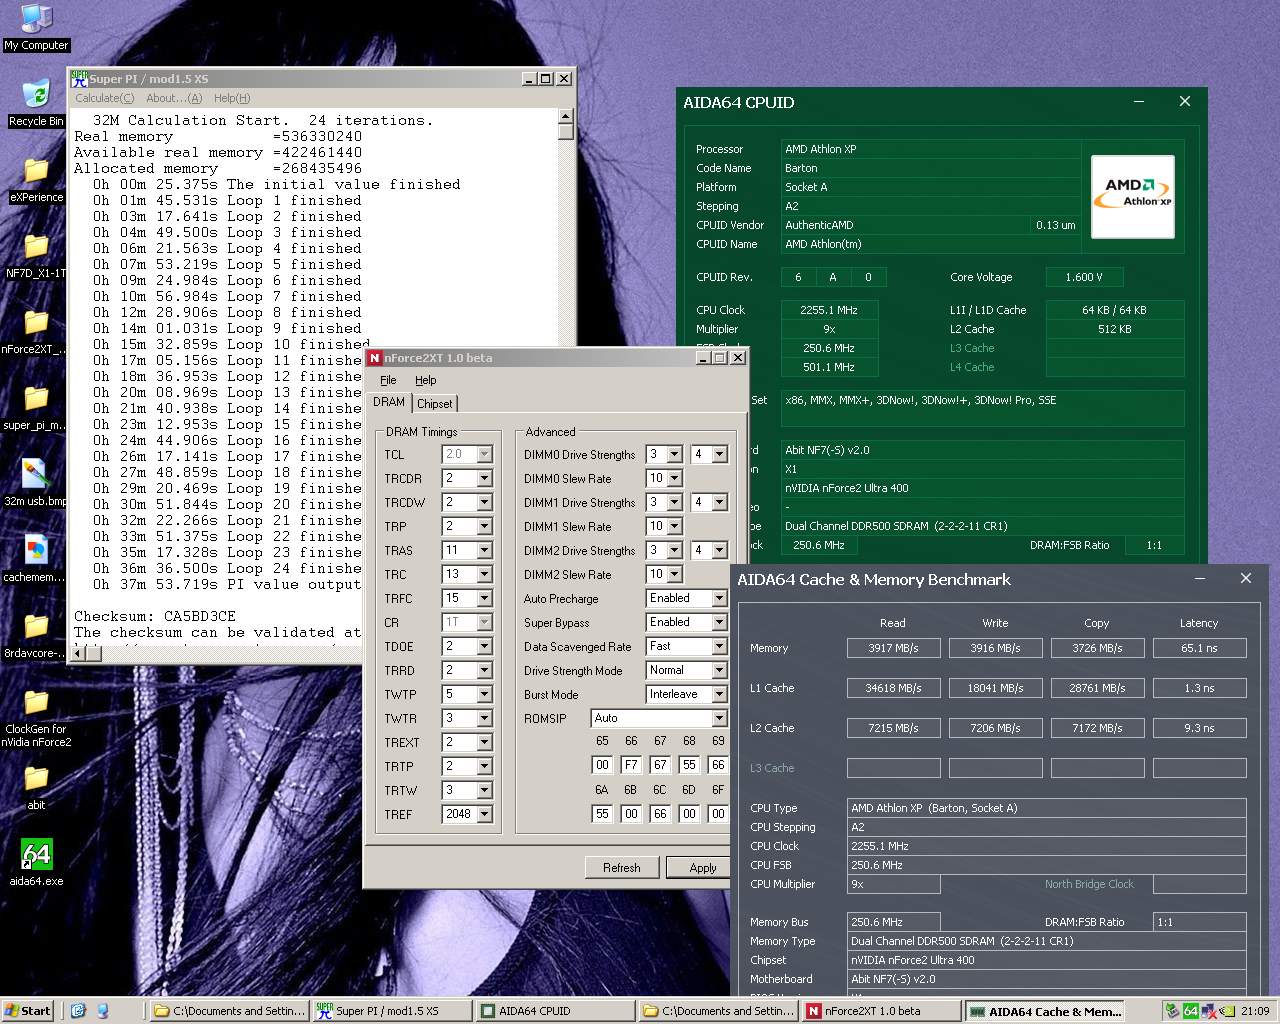Click the taskbar clock showing 21:09

1255,1011
